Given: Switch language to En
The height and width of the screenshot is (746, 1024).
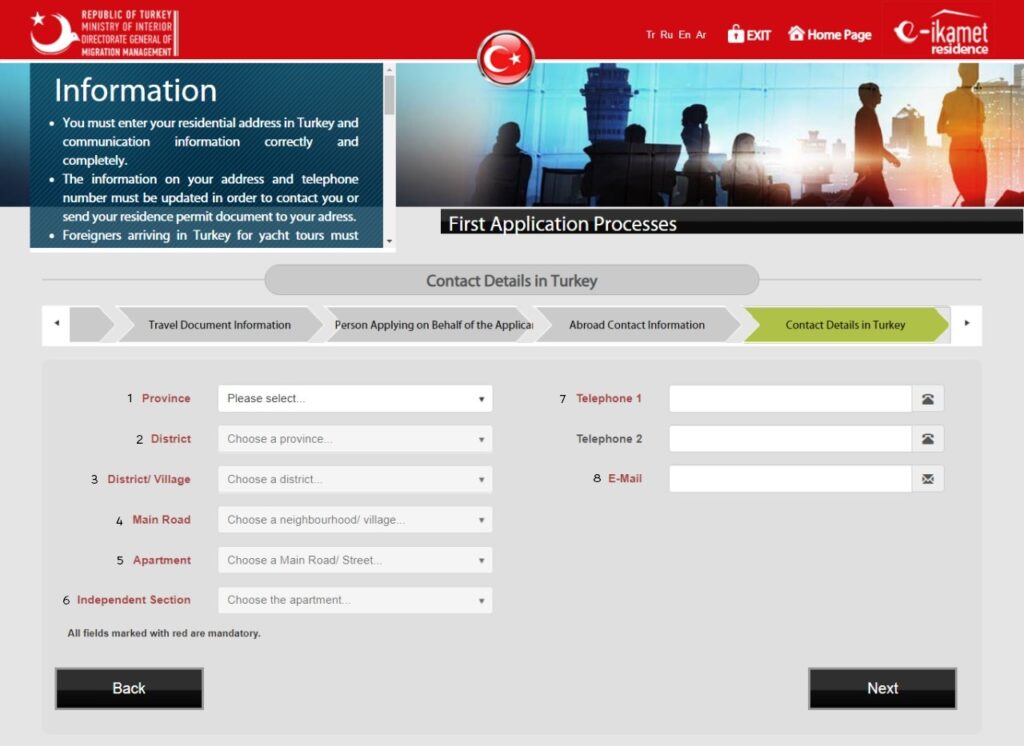Looking at the screenshot, I should tap(684, 35).
